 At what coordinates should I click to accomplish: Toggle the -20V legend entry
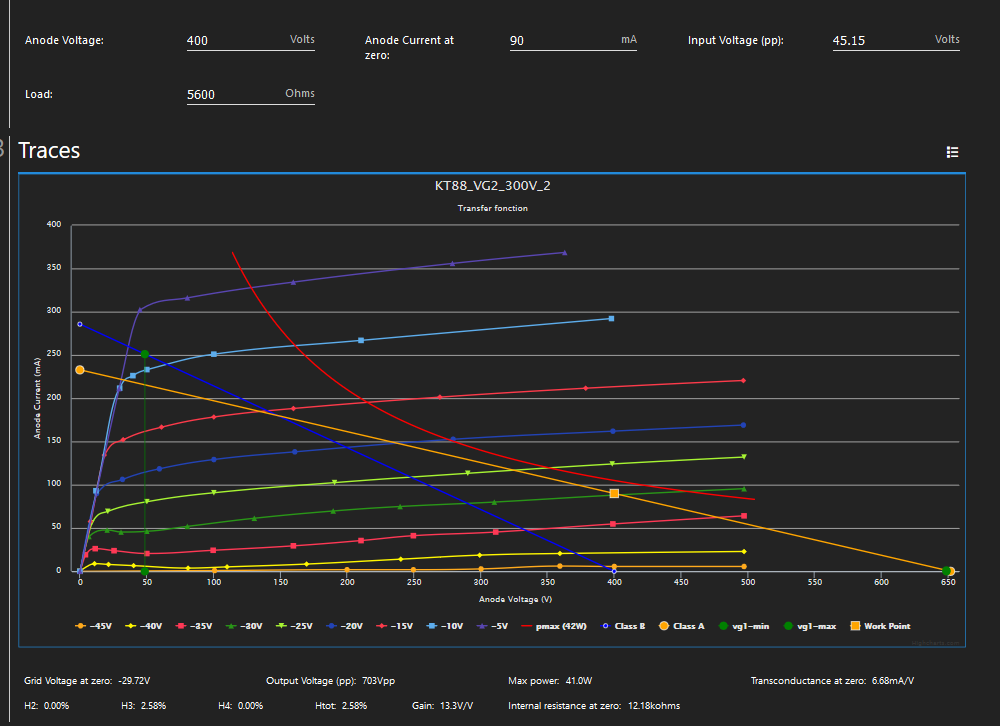point(347,626)
